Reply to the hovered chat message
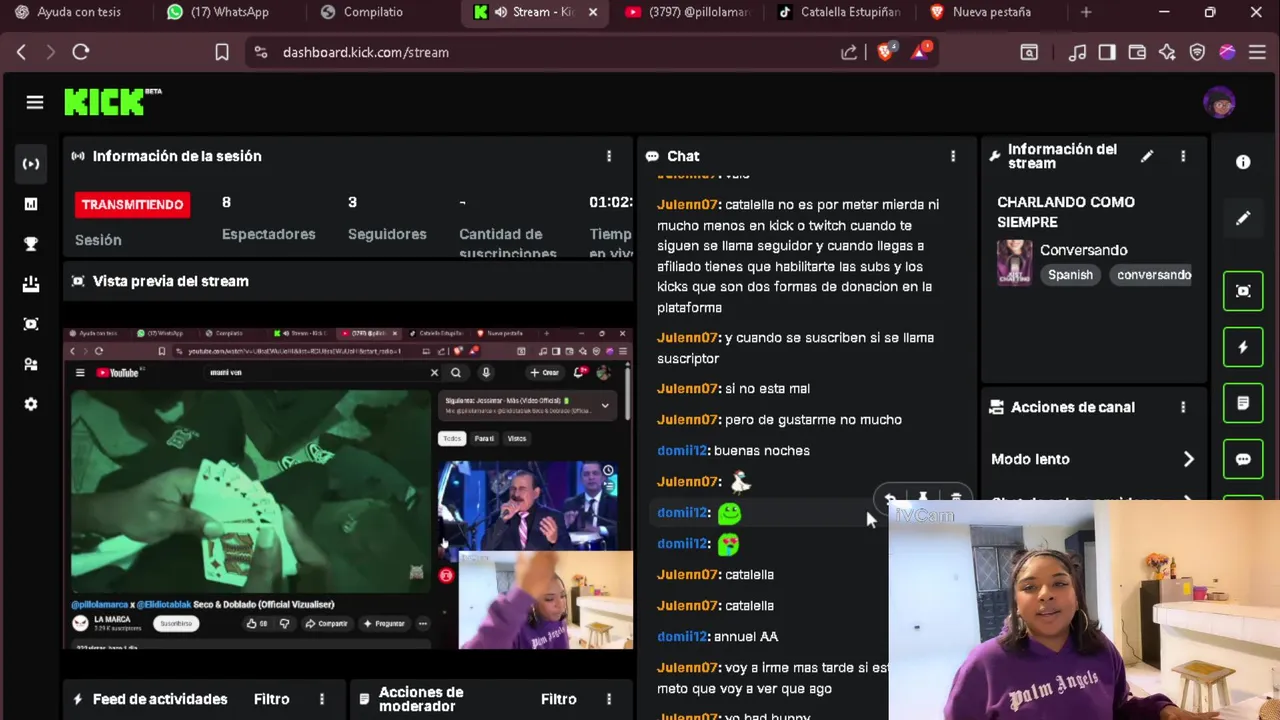 890,497
